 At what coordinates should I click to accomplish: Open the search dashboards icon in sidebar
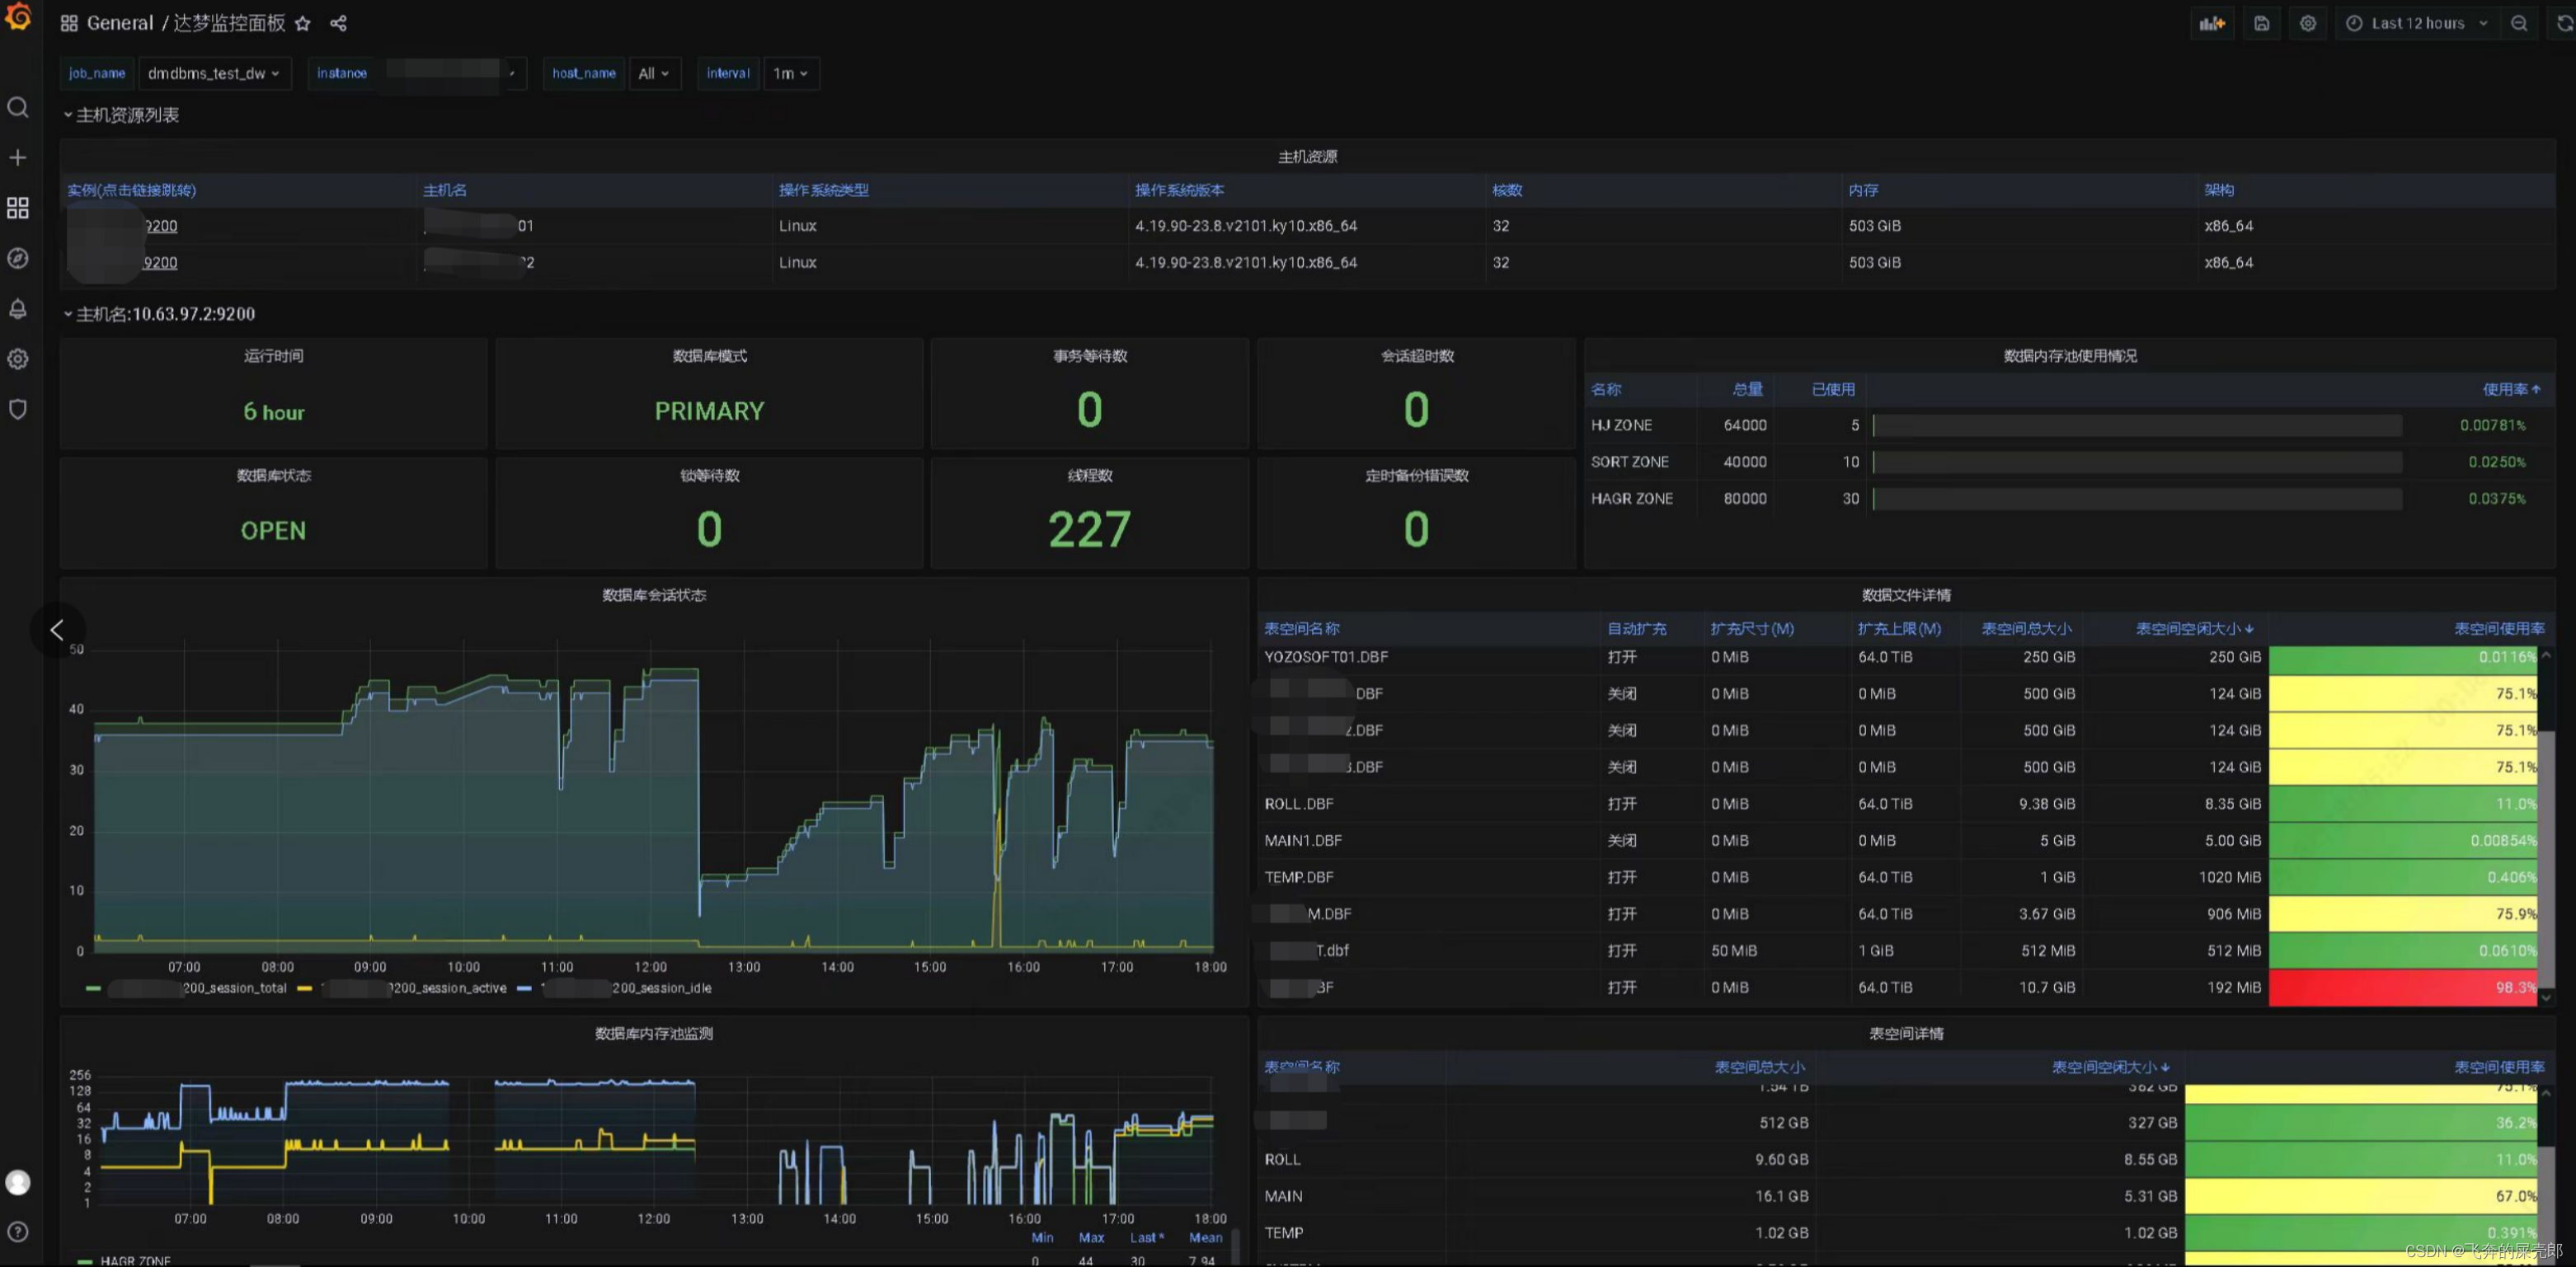pos(18,107)
